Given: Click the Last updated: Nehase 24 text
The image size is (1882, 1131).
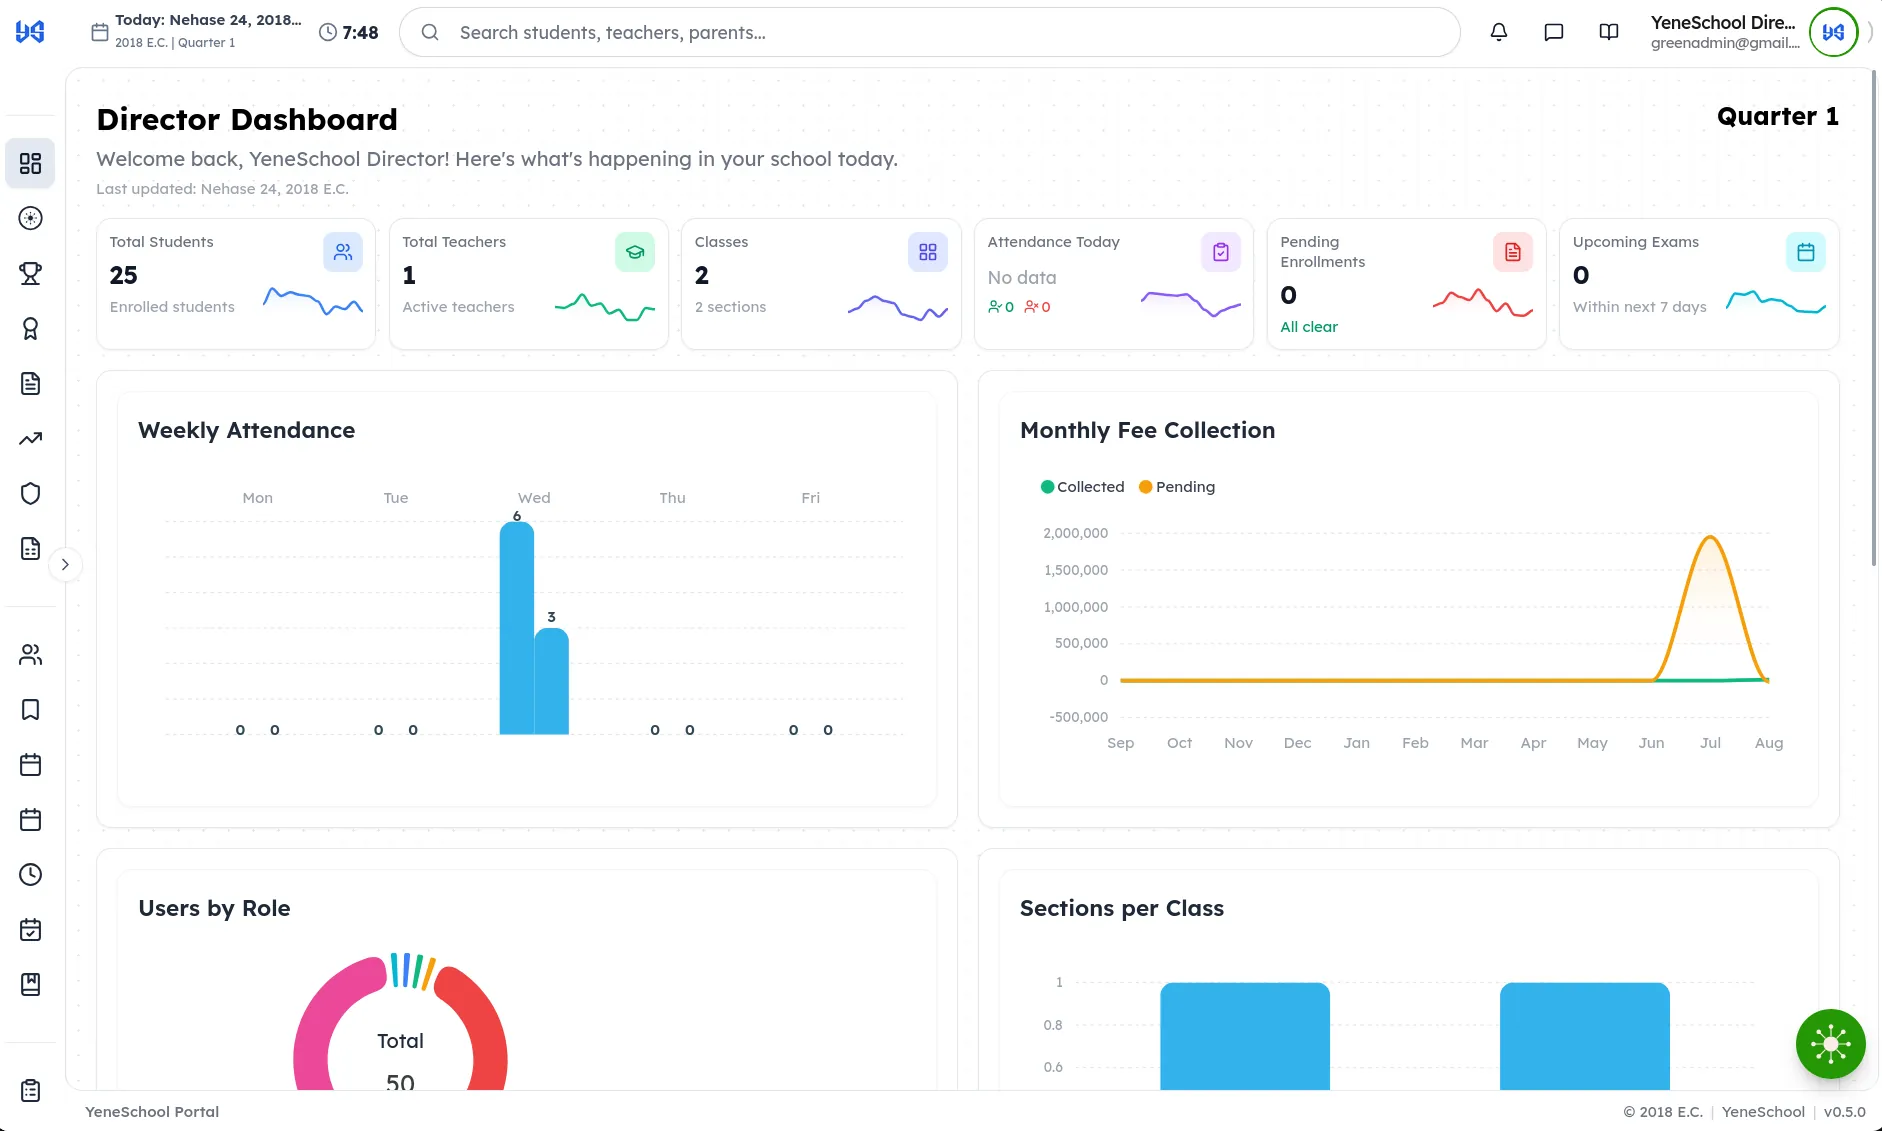Looking at the screenshot, I should (x=222, y=189).
